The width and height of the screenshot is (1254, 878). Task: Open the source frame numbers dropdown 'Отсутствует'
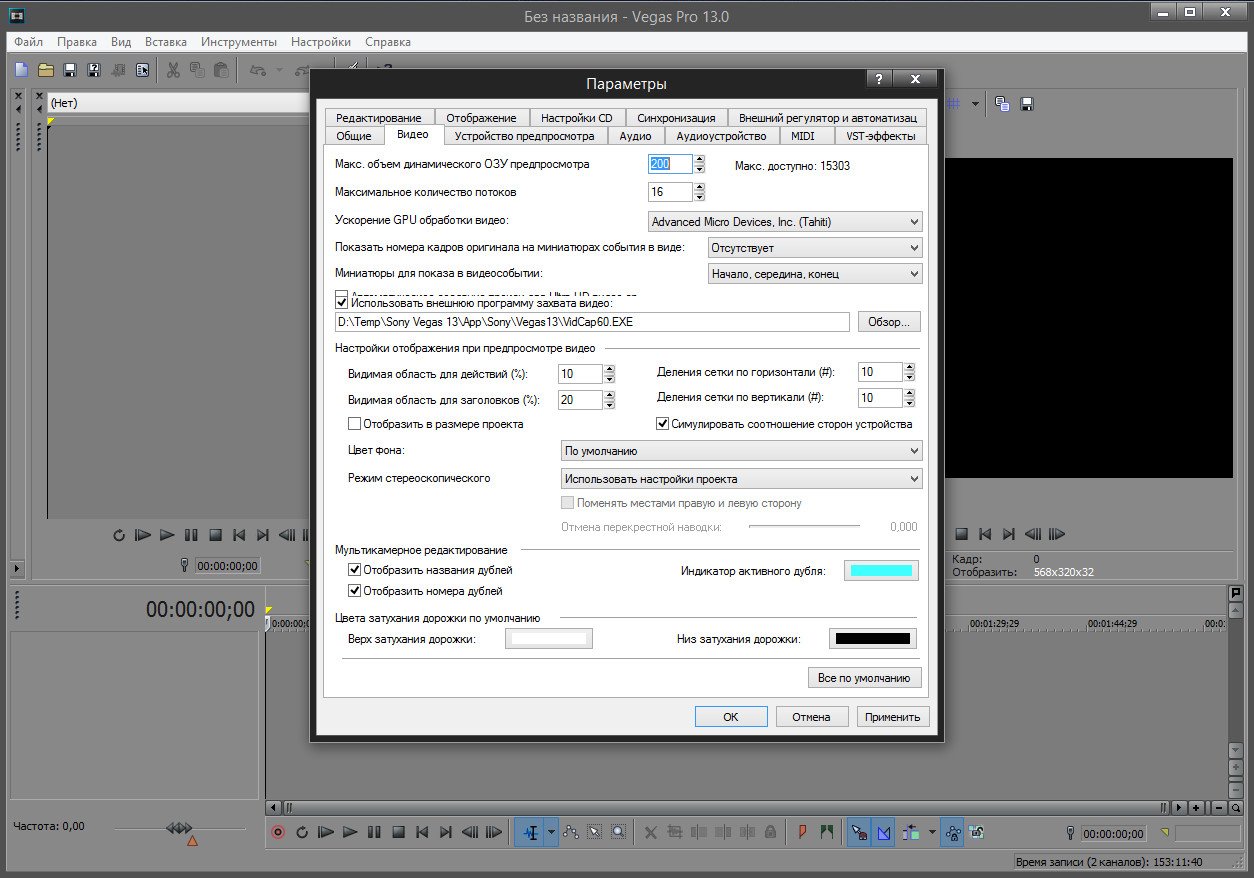815,248
